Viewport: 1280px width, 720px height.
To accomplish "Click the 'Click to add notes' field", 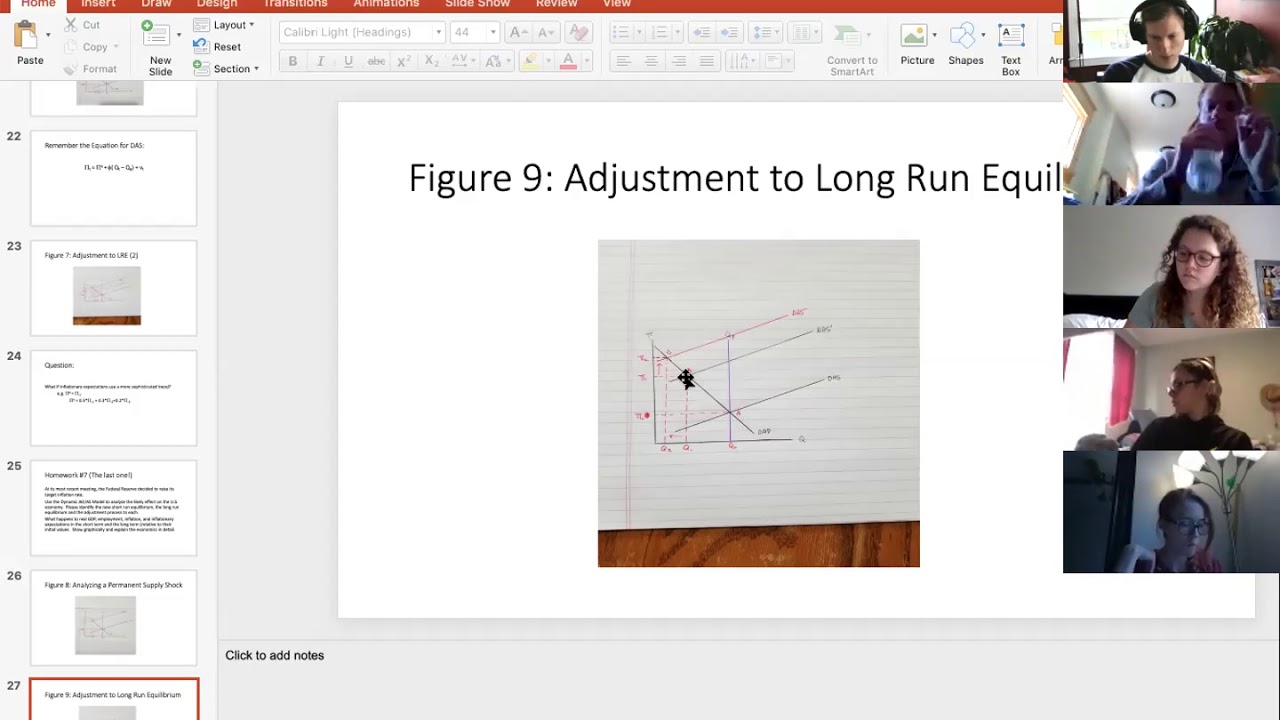I will pos(274,655).
